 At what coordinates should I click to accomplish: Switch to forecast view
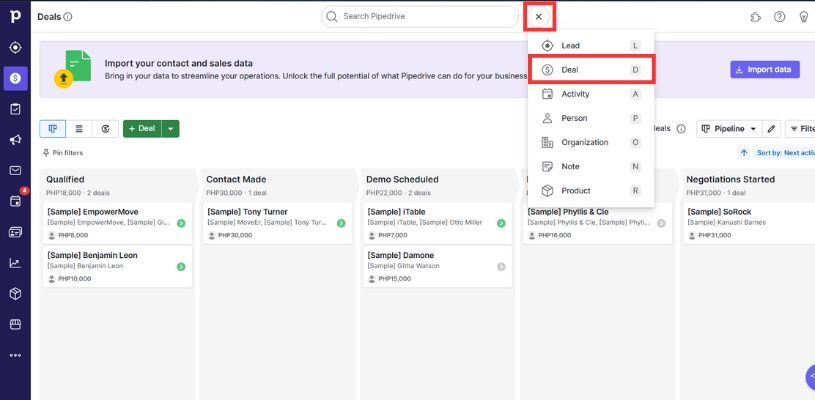[x=106, y=129]
